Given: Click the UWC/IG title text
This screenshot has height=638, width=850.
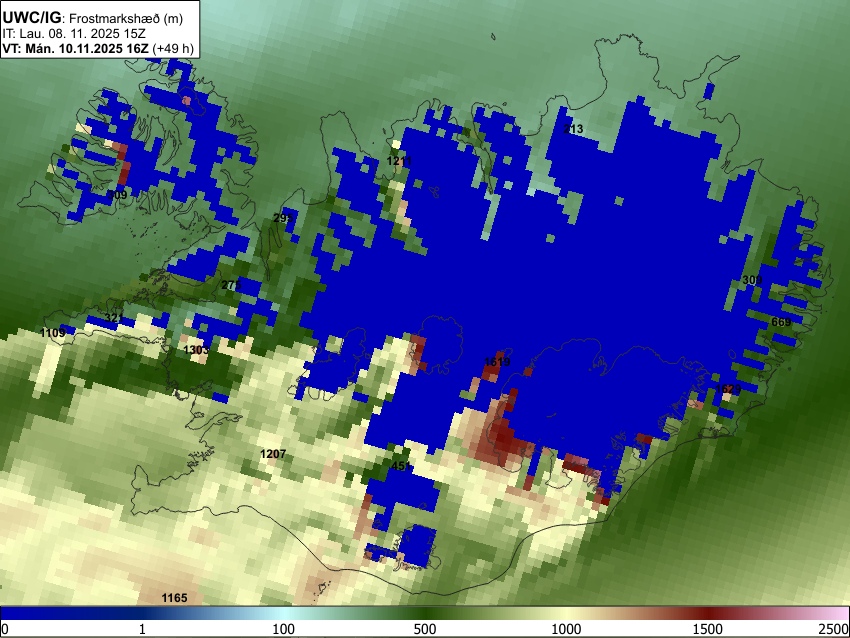Looking at the screenshot, I should 31,18.
